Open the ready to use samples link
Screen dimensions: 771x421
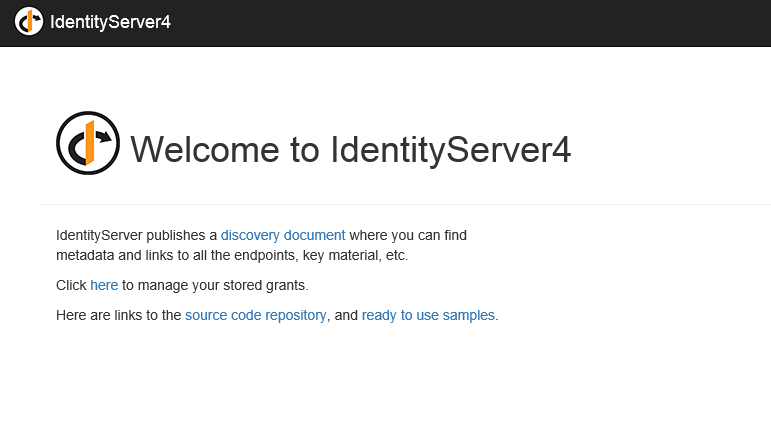[428, 315]
